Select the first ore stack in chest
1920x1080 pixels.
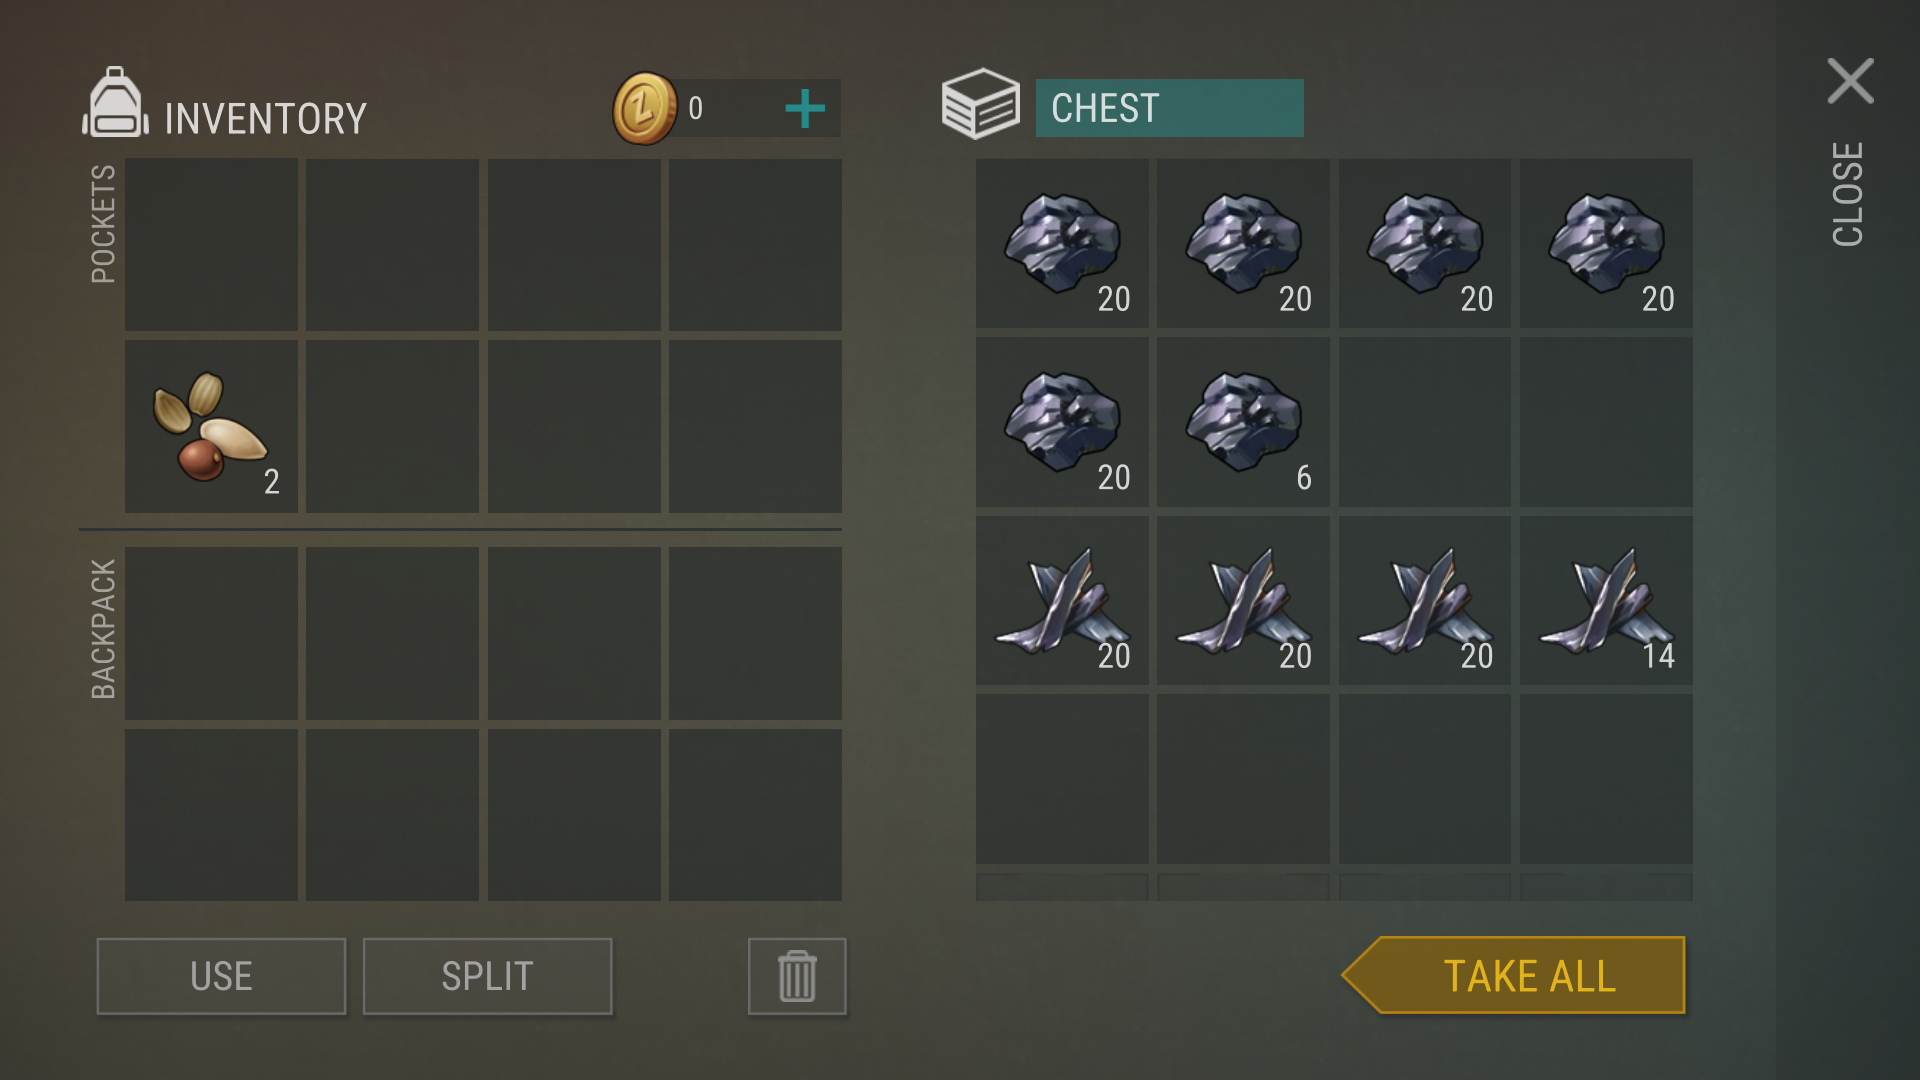[1062, 243]
